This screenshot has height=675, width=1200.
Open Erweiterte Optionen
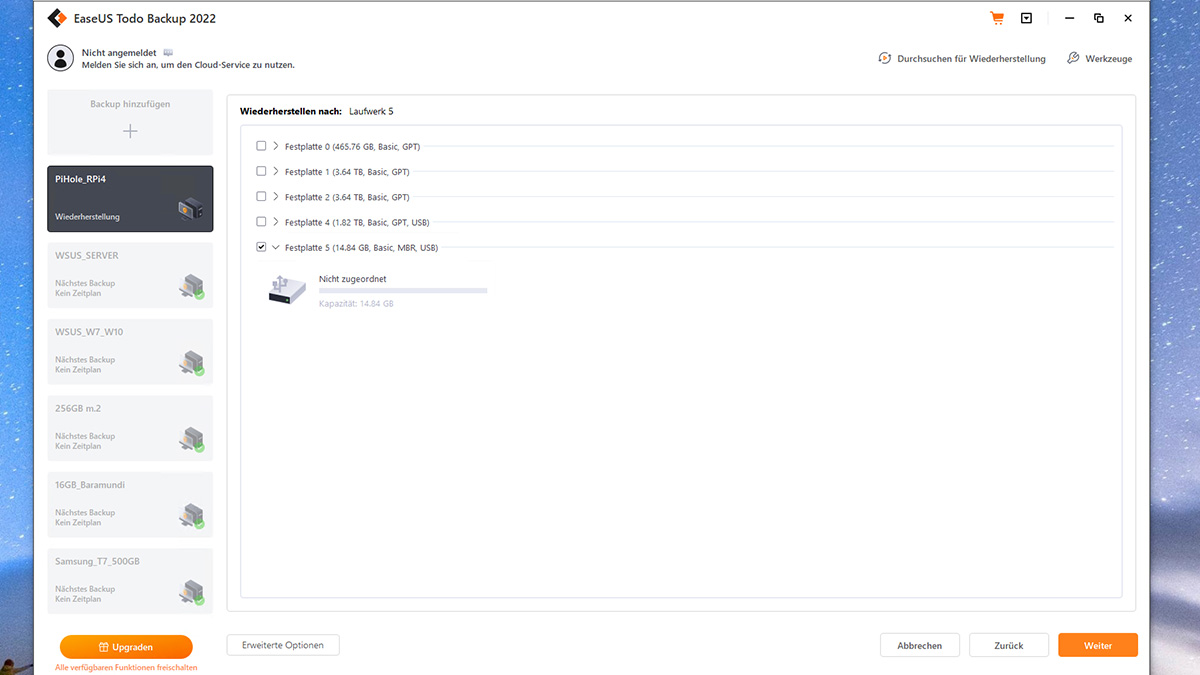[x=283, y=645]
